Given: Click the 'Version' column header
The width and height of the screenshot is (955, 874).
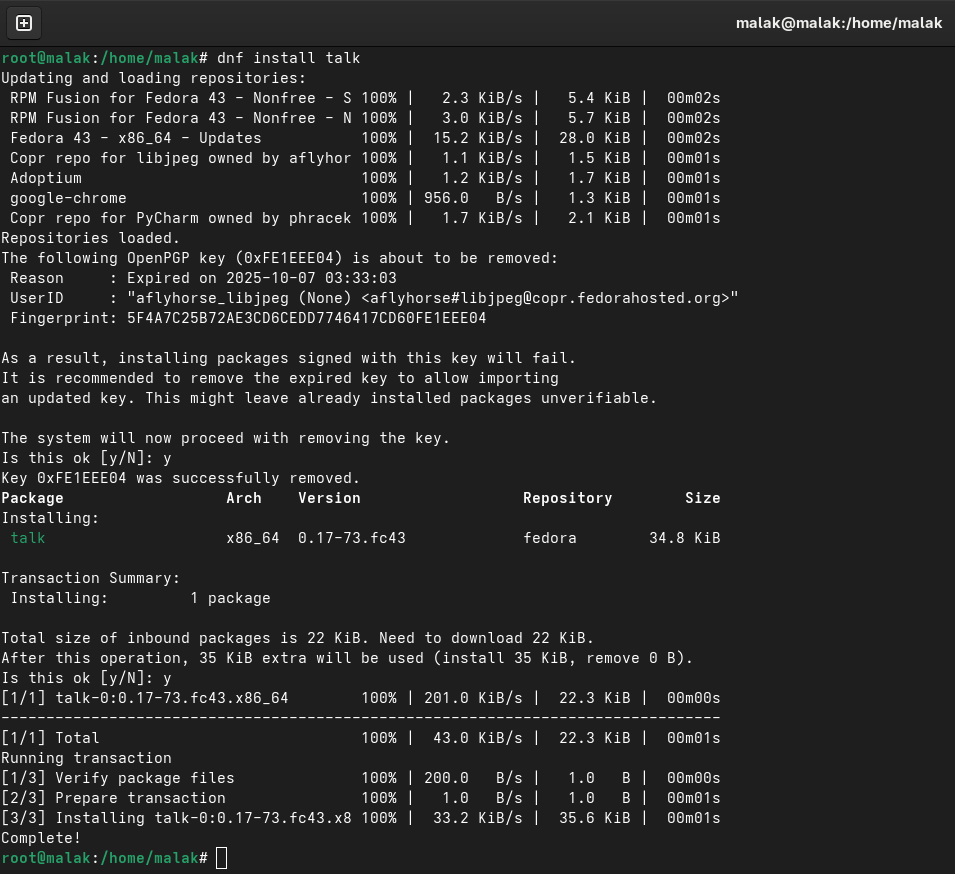Looking at the screenshot, I should tap(329, 498).
